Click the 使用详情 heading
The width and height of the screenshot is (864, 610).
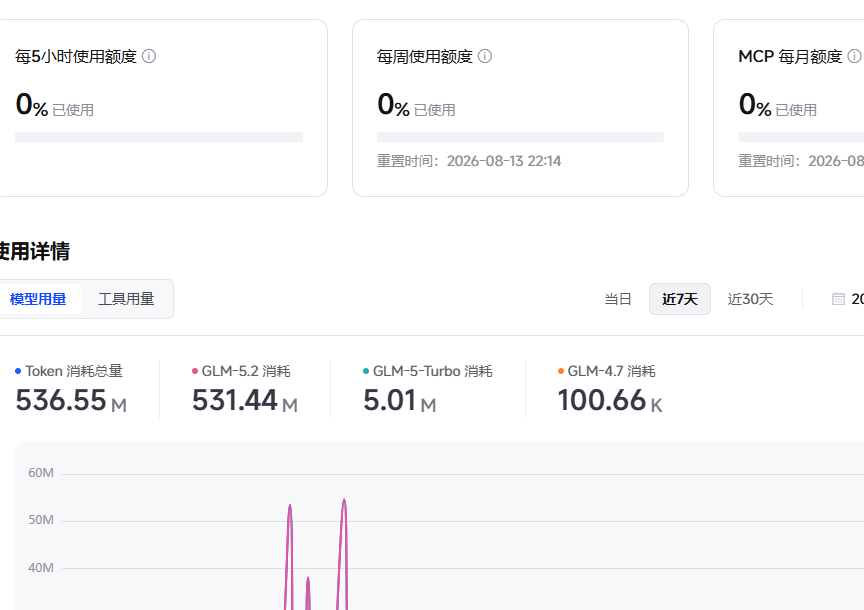[35, 251]
